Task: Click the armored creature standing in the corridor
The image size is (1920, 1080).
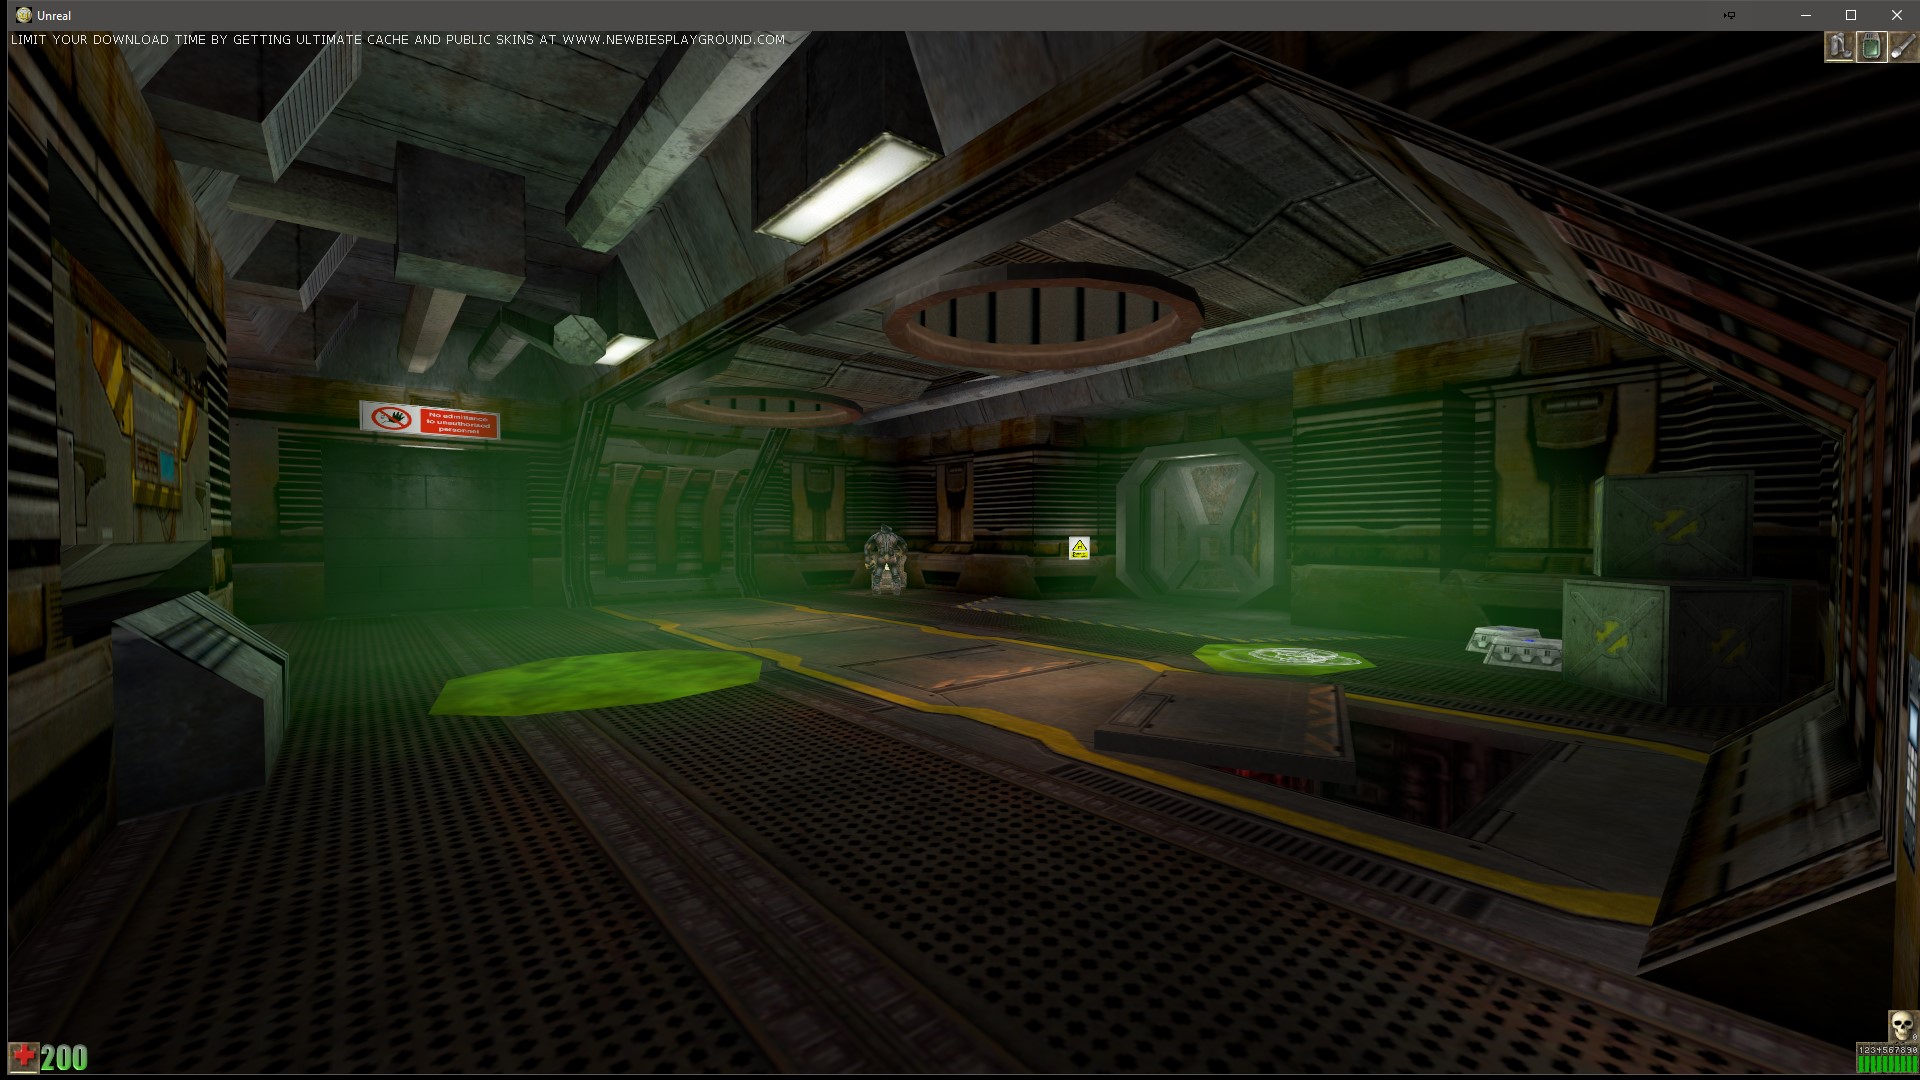Action: tap(885, 560)
